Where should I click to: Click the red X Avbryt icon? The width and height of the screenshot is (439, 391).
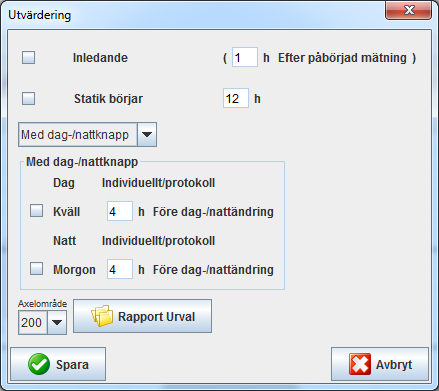tap(360, 364)
